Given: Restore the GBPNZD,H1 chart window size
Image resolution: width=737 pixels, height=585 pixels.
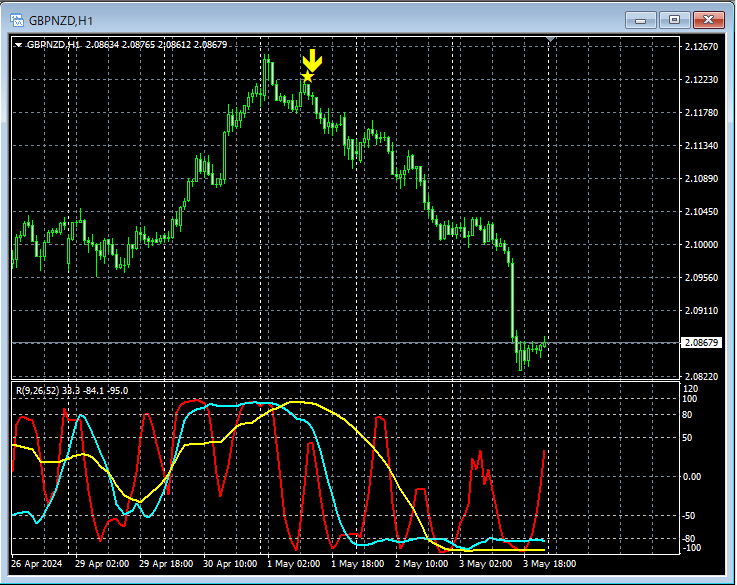Looking at the screenshot, I should pos(675,19).
